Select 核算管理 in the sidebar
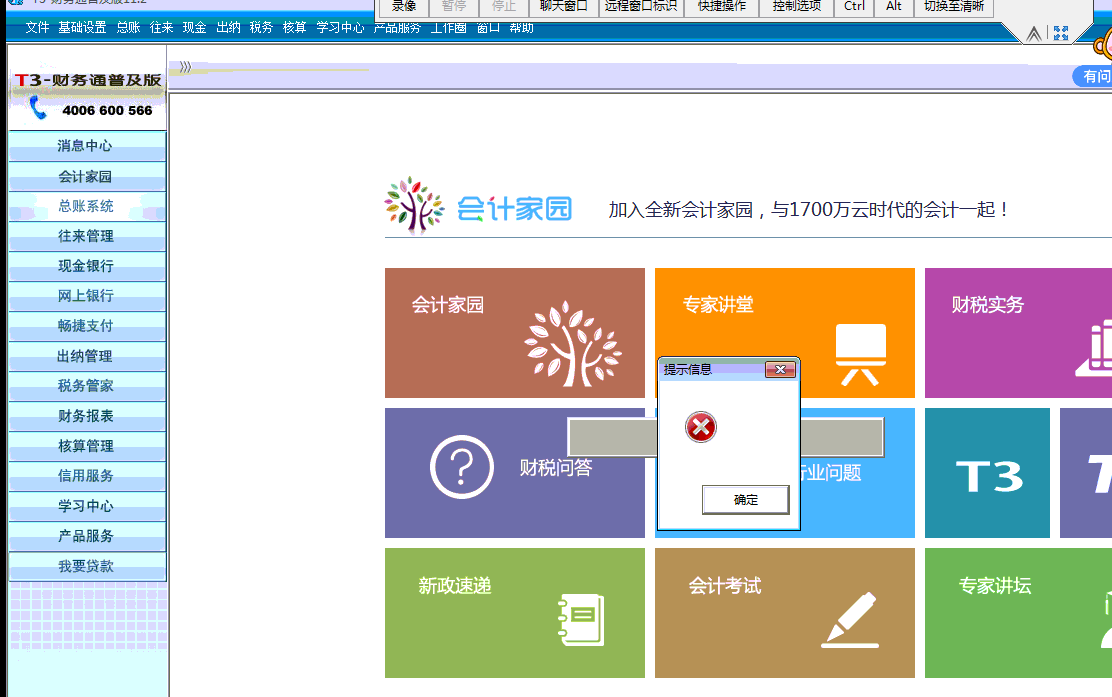The width and height of the screenshot is (1112, 697). pos(87,446)
